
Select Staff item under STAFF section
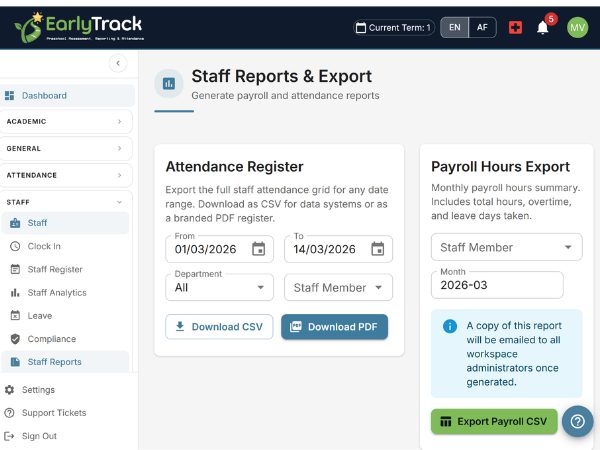[65, 223]
